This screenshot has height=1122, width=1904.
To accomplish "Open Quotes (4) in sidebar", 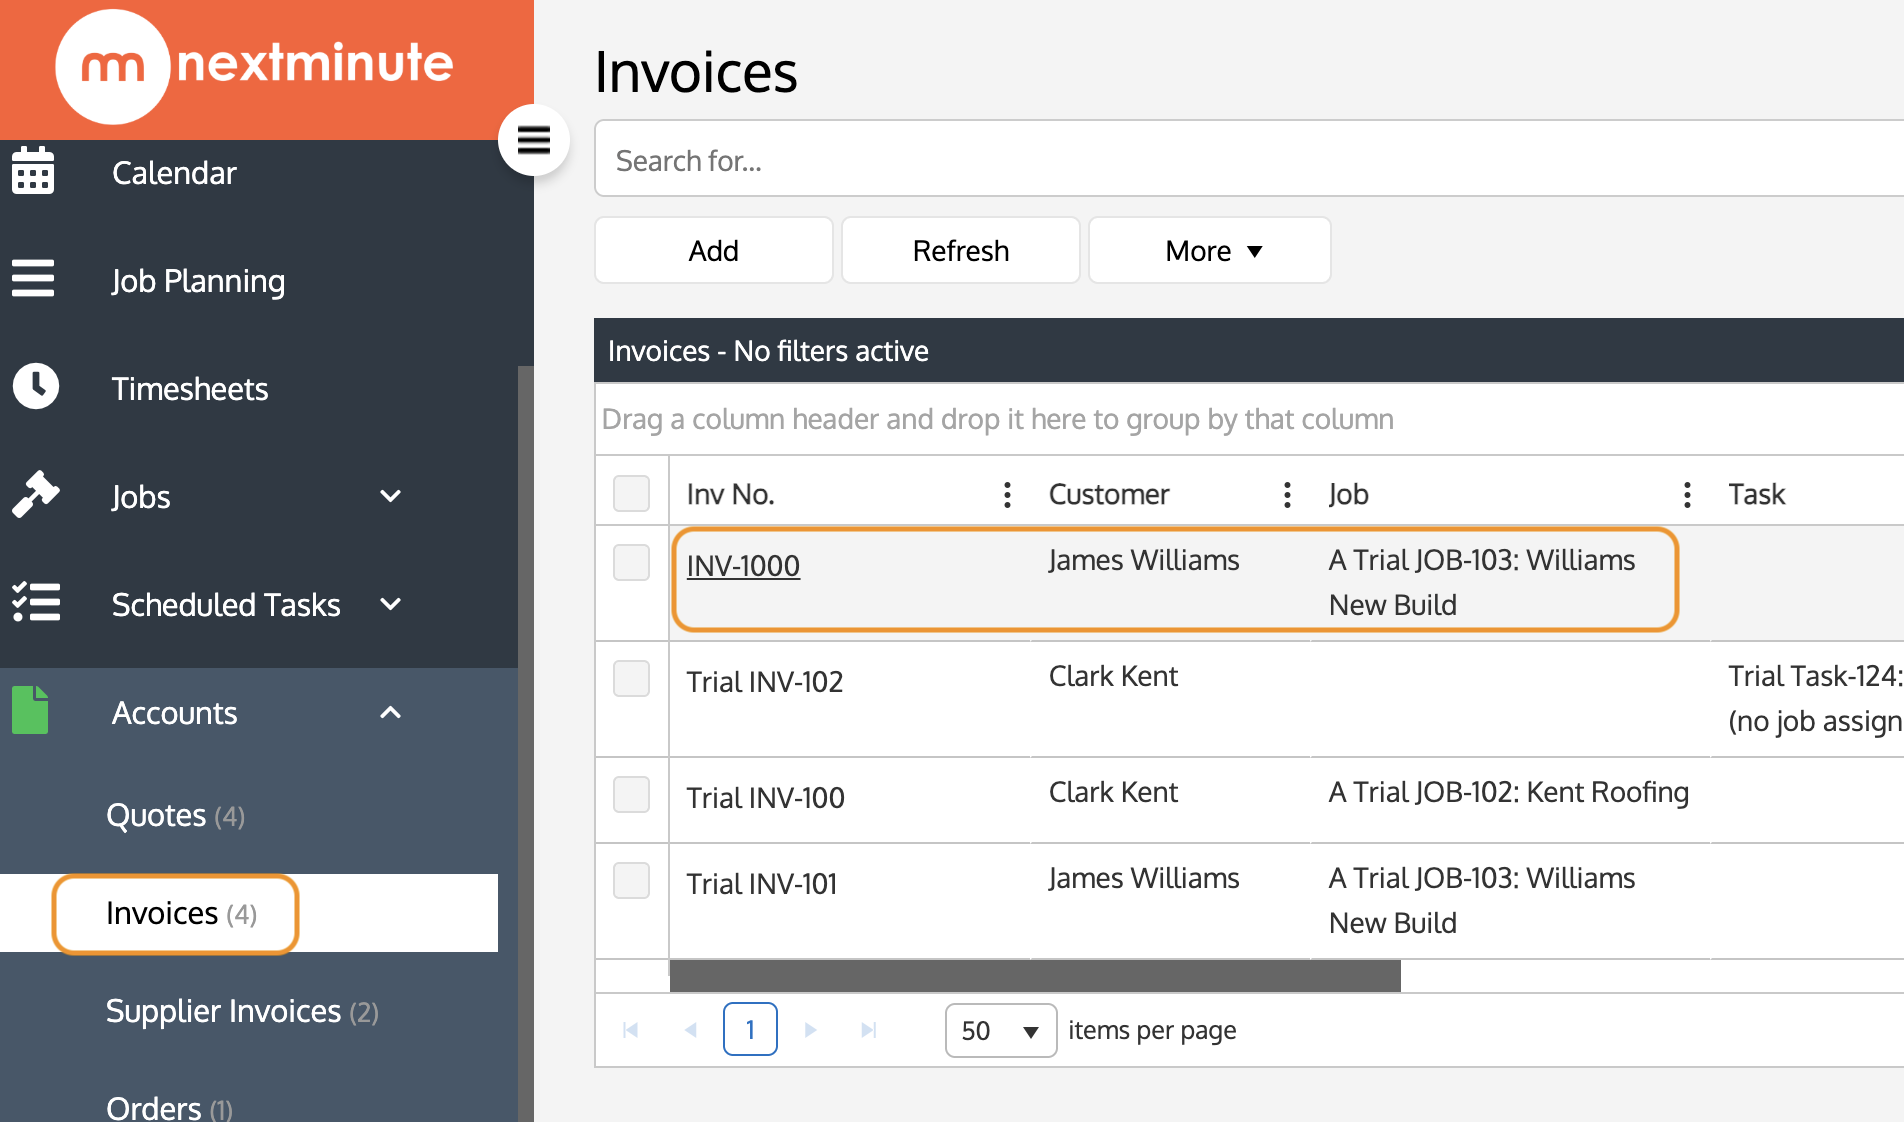I will [x=176, y=816].
